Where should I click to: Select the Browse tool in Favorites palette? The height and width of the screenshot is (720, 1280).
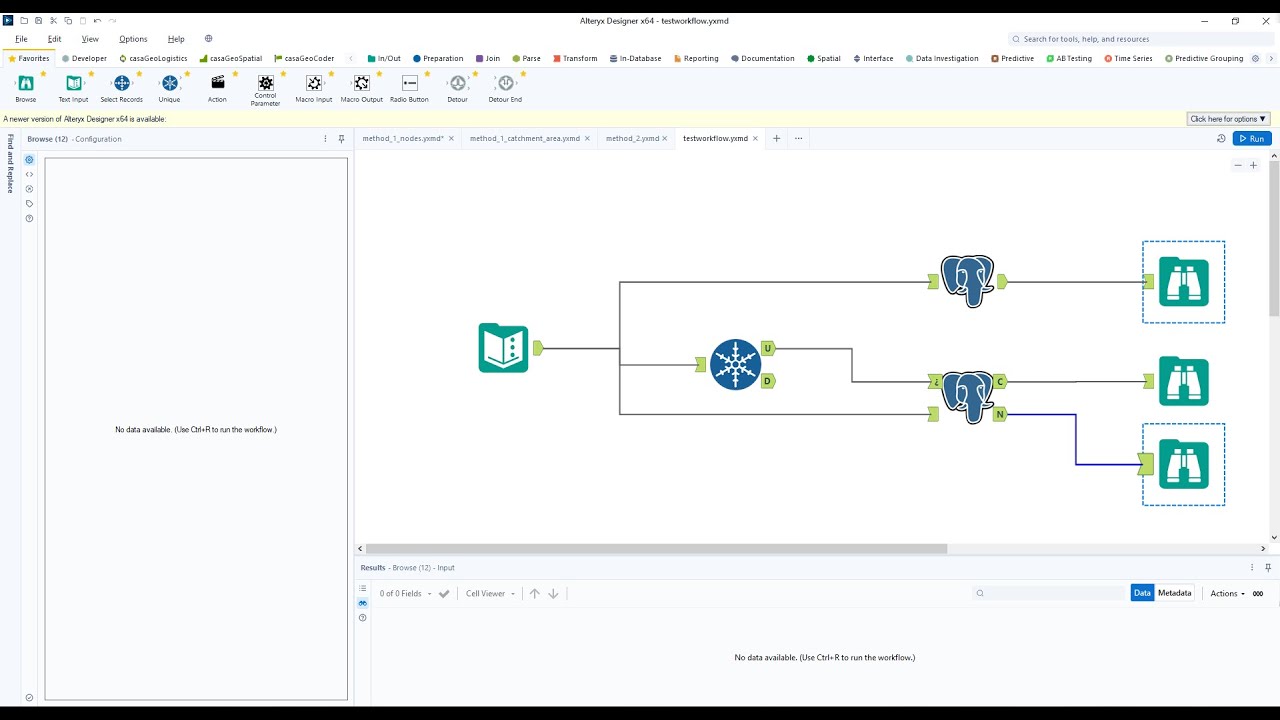click(26, 84)
